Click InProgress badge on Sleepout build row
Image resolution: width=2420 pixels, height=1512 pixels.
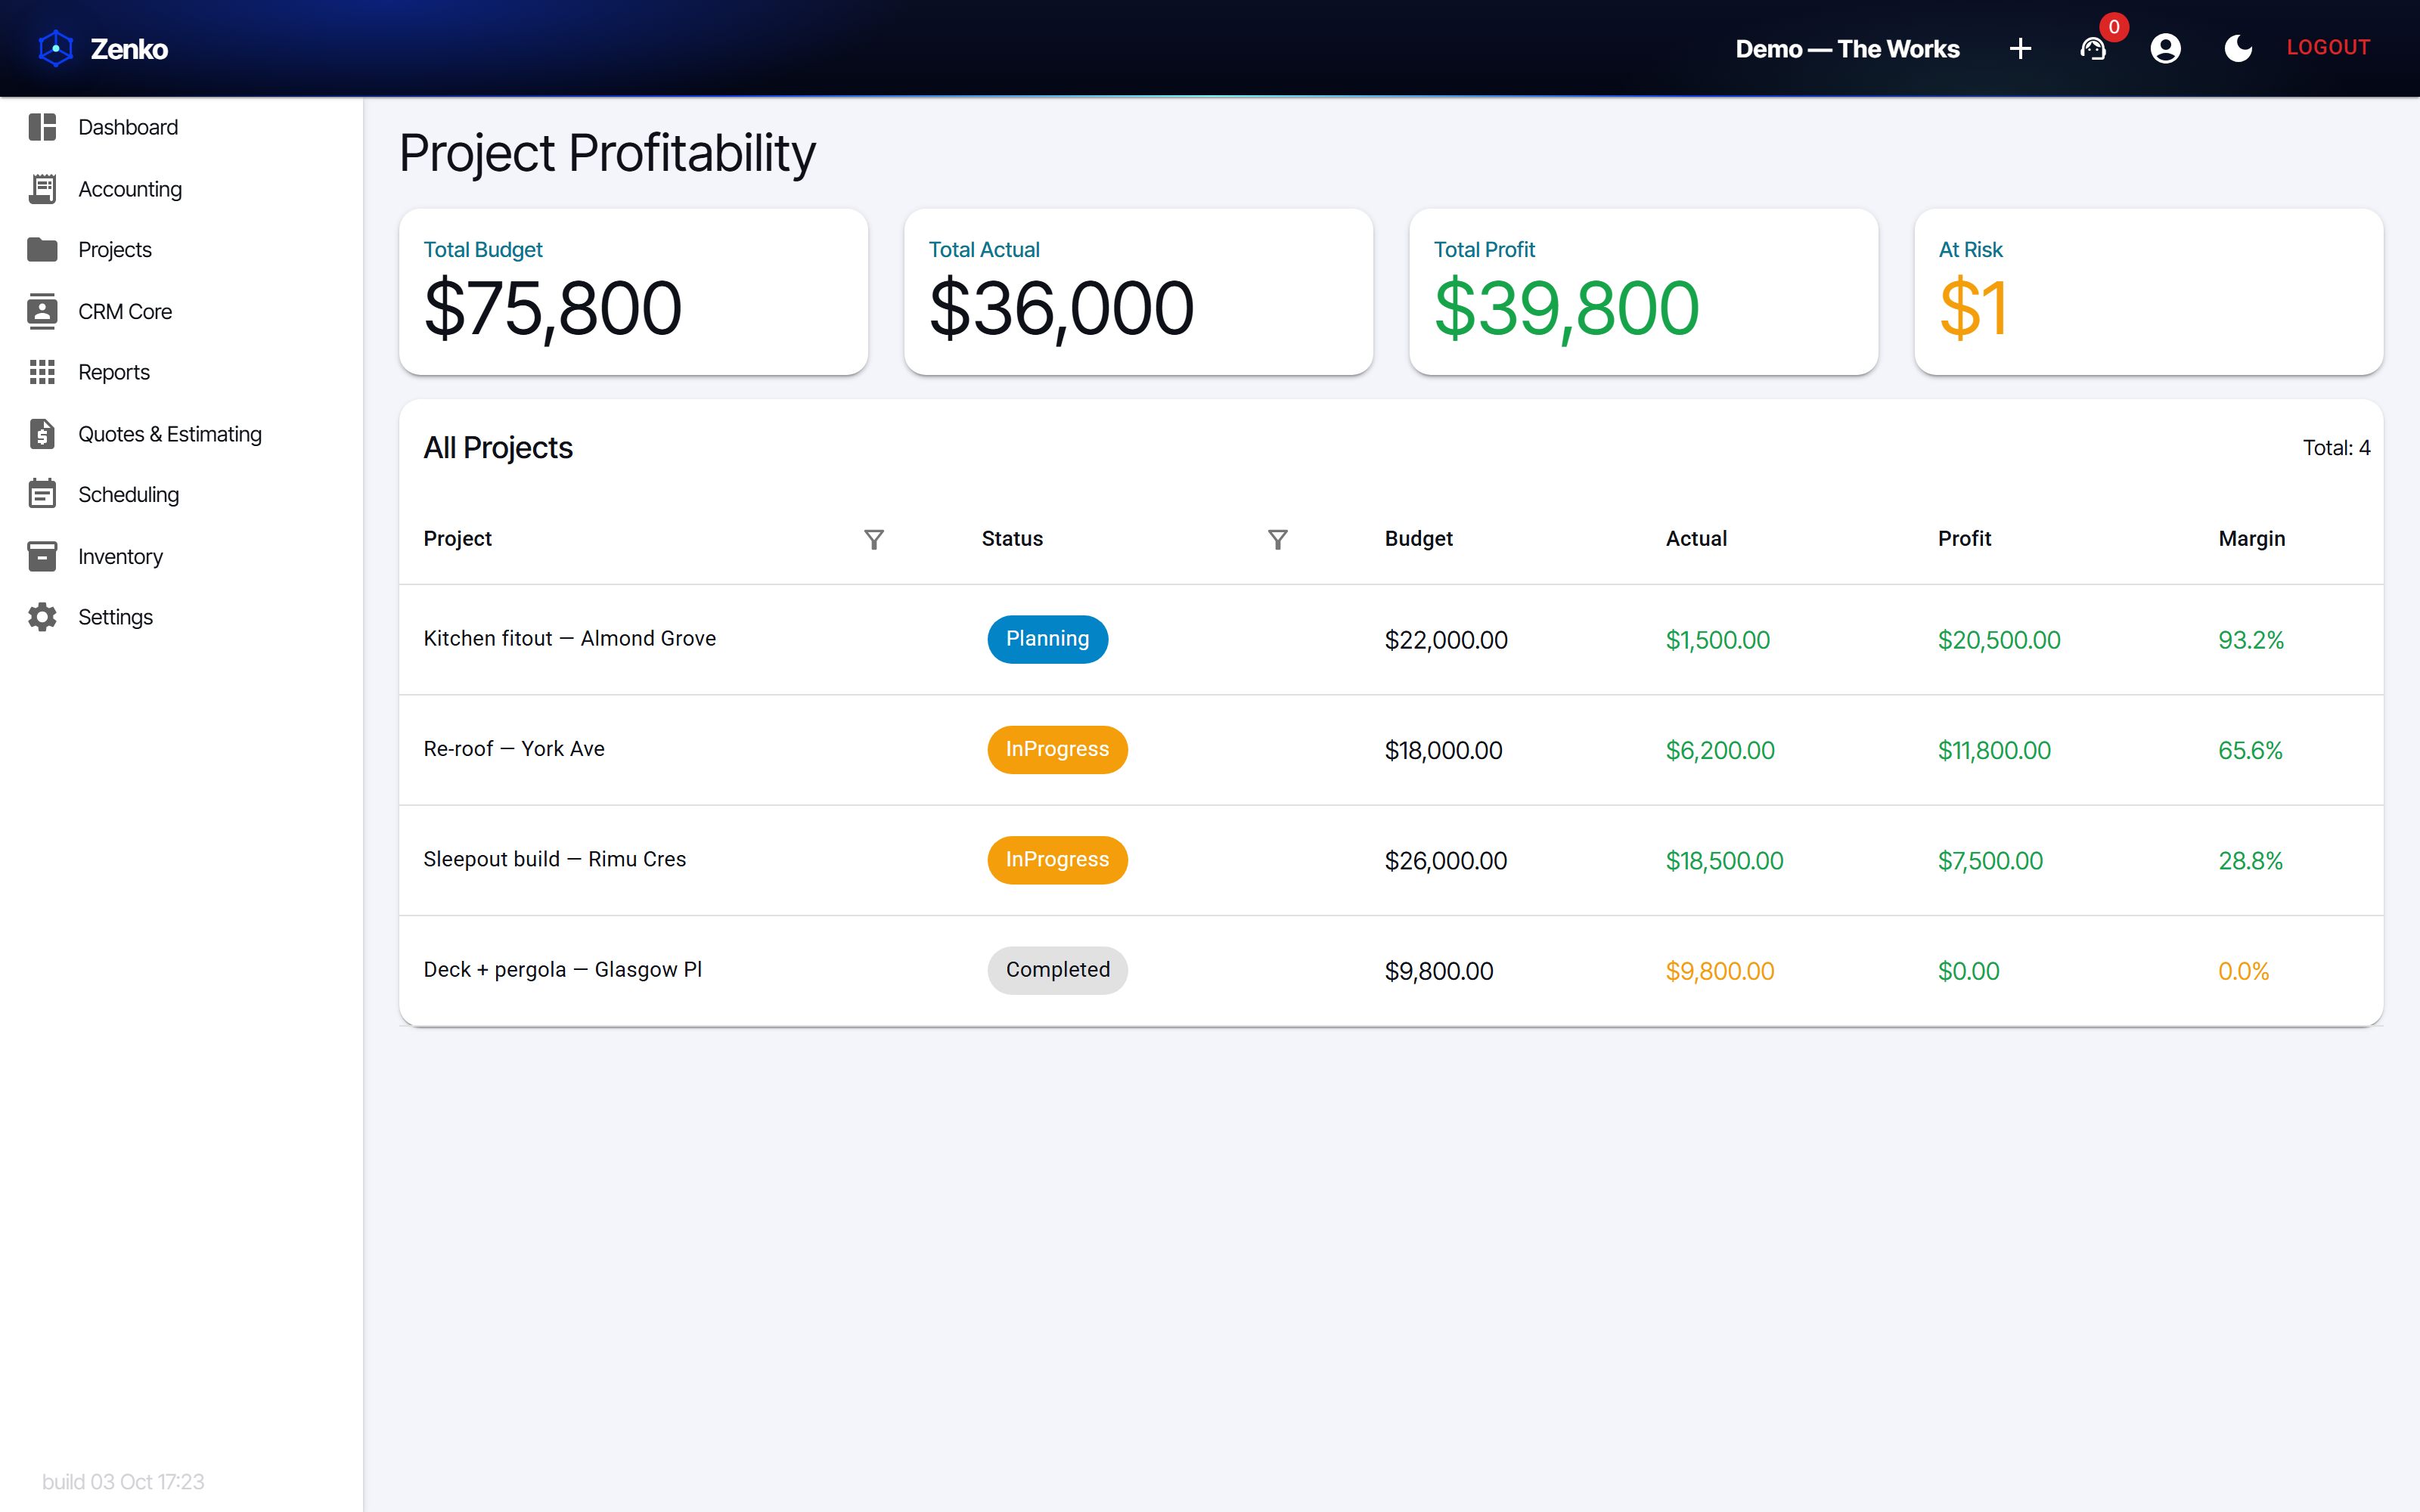pos(1057,860)
